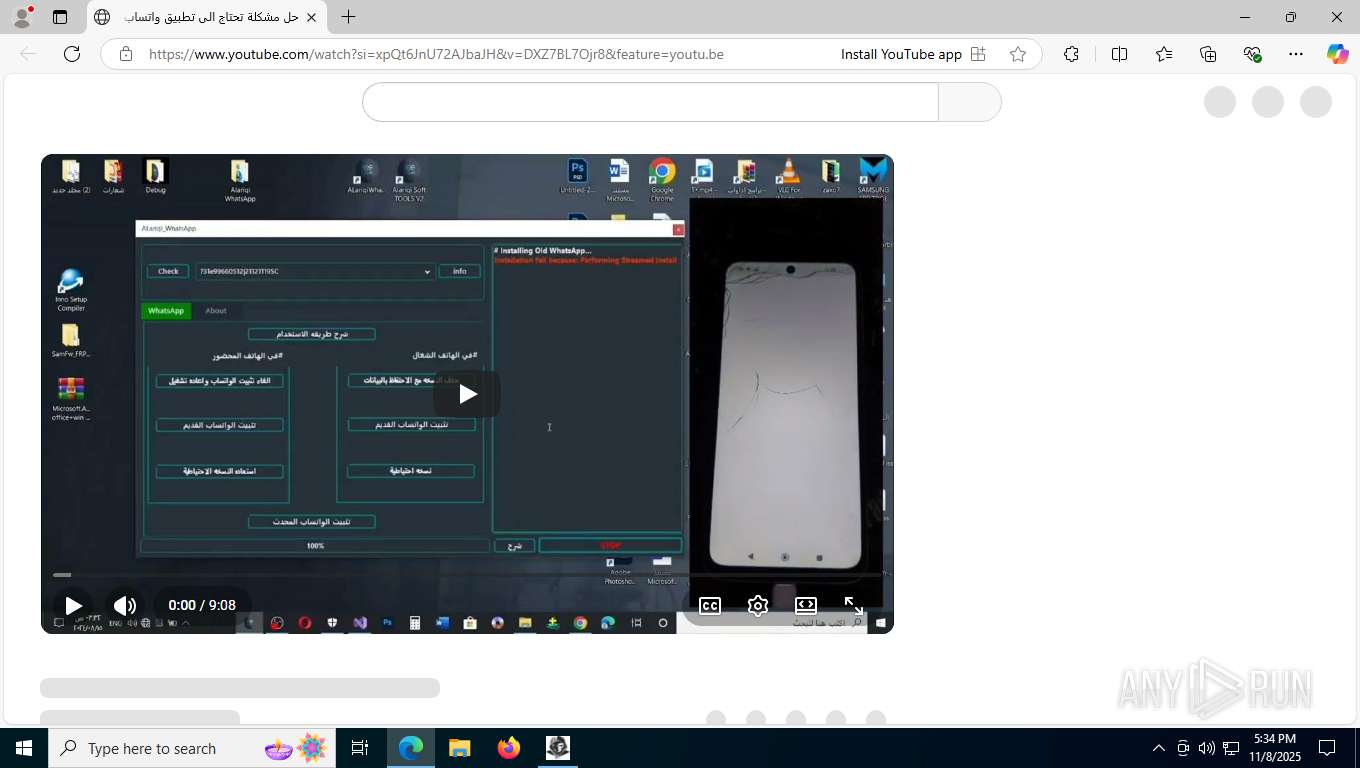The height and width of the screenshot is (768, 1360).
Task: Click the small play button in player controls
Action: (x=73, y=606)
